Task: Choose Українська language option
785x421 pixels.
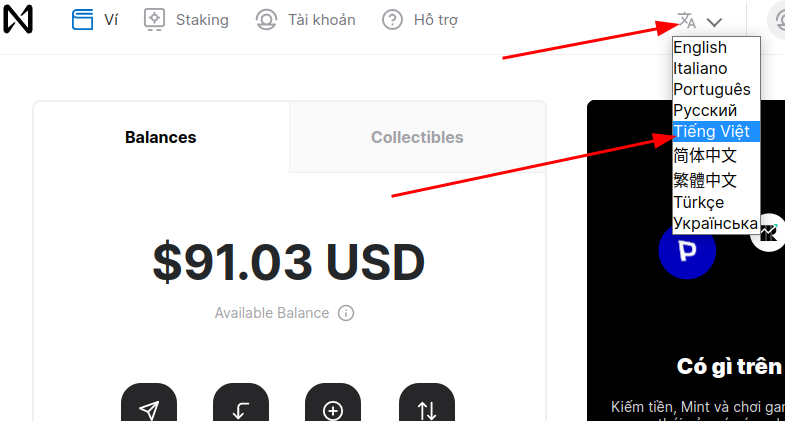Action: 716,223
